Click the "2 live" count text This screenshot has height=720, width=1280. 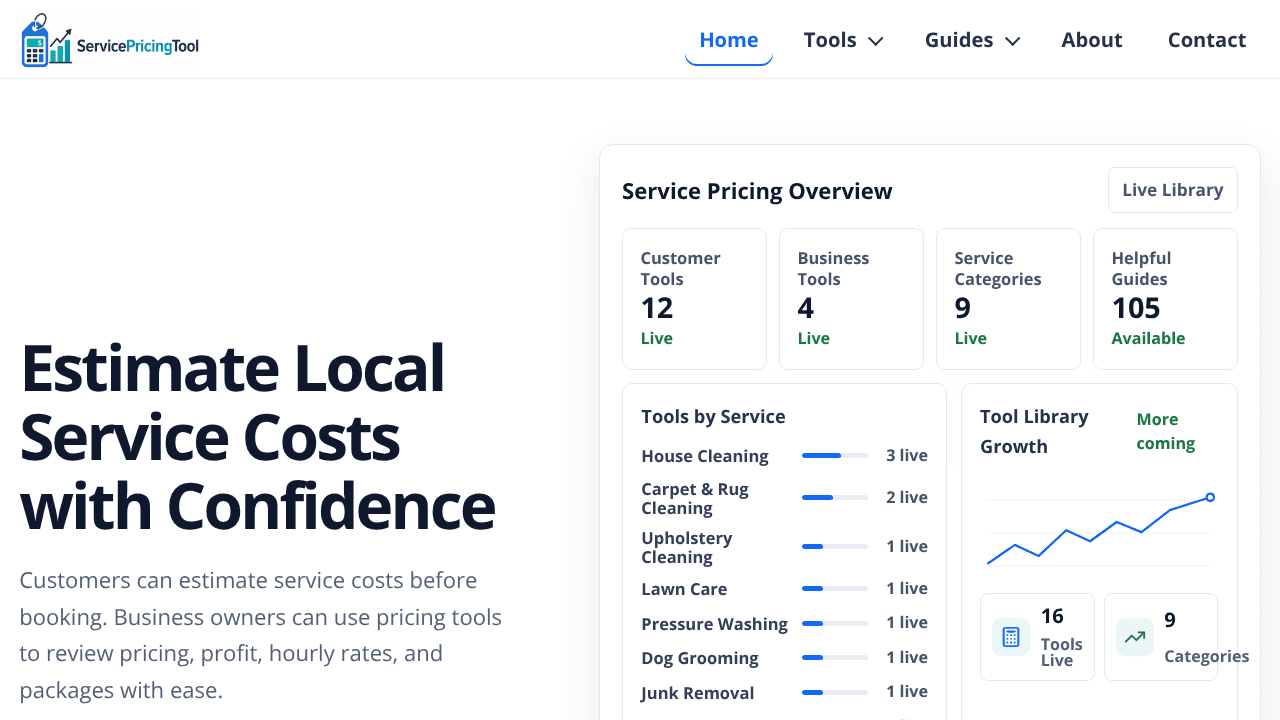click(x=907, y=497)
